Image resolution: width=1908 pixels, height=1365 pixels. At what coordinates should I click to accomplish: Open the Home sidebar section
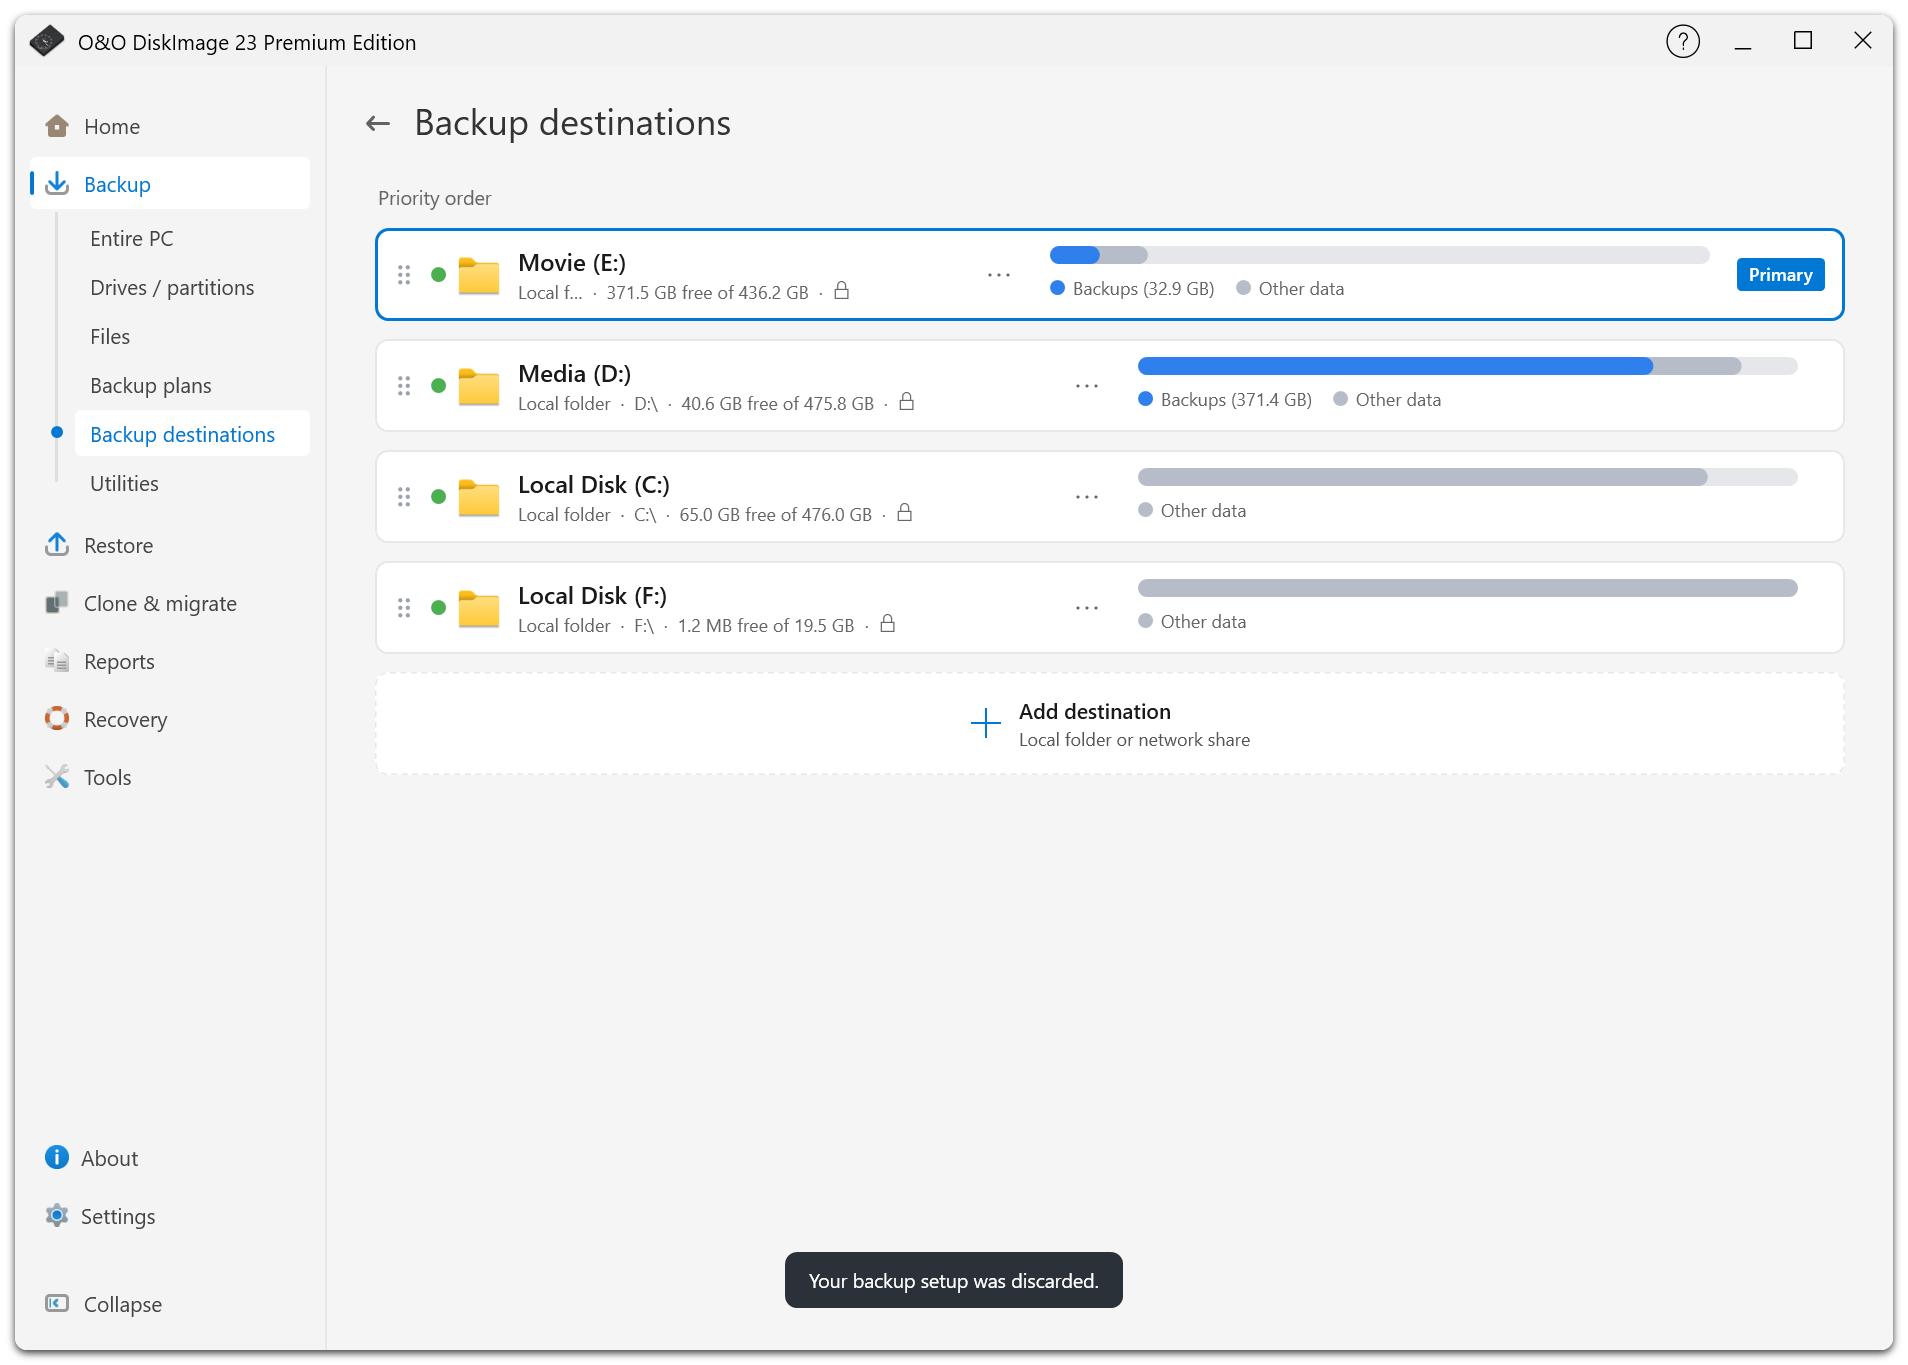[168, 127]
